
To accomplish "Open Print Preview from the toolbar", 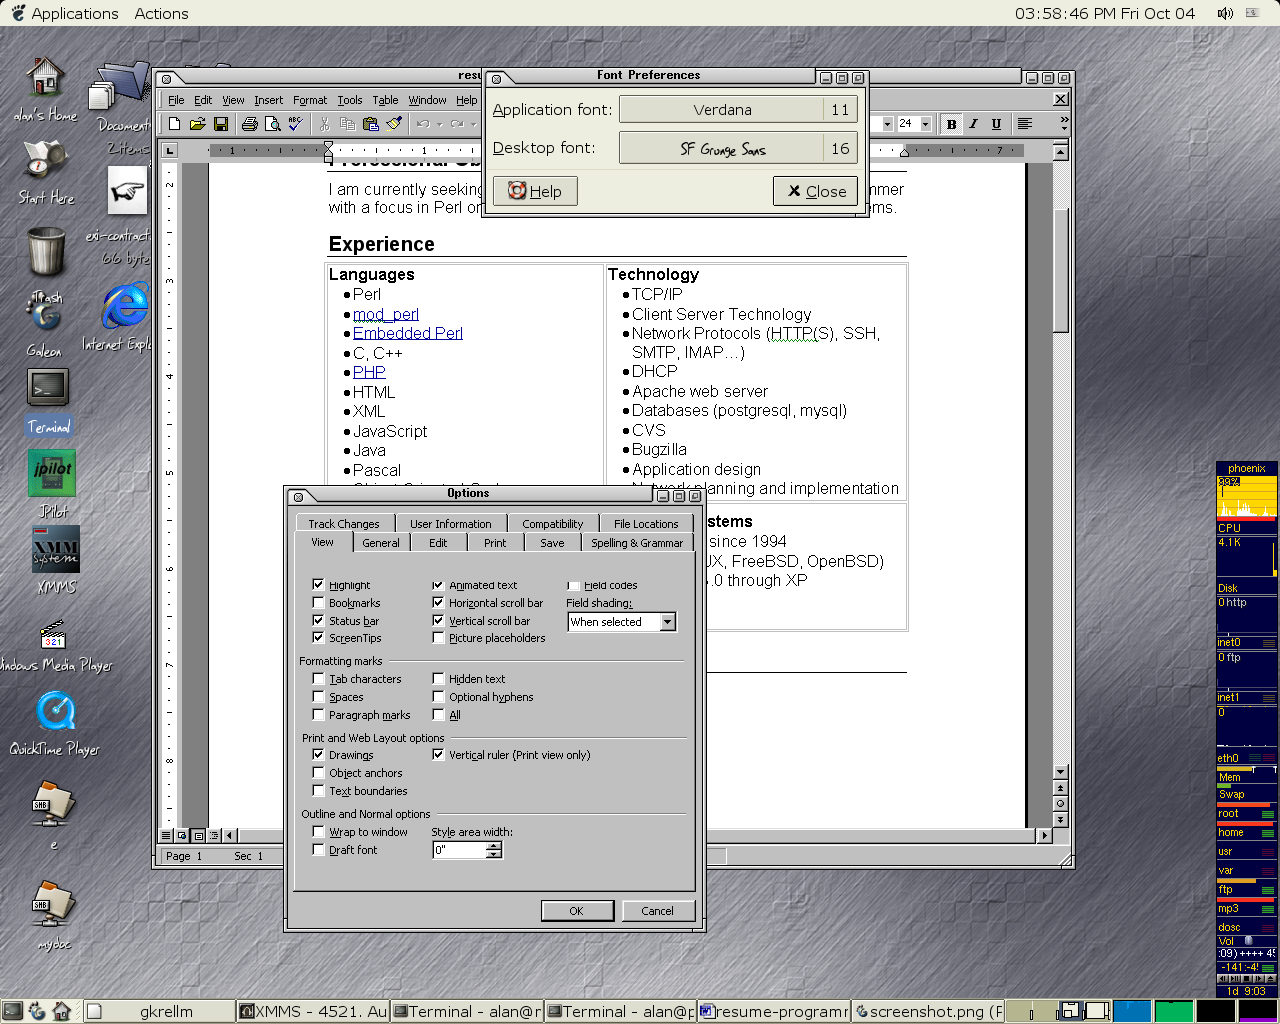I will tap(271, 124).
